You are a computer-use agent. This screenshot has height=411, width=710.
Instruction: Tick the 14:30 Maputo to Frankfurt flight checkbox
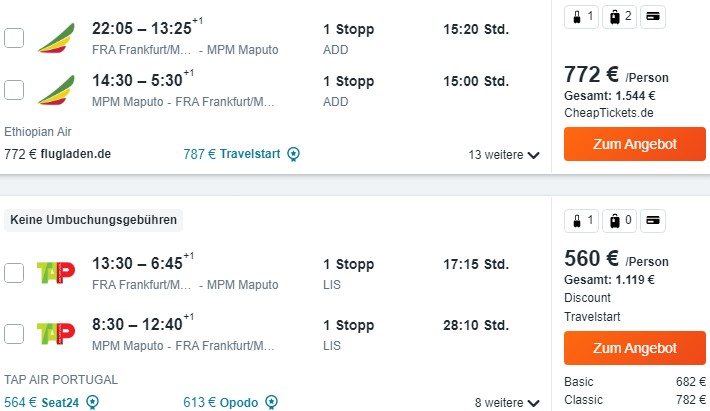click(x=14, y=90)
